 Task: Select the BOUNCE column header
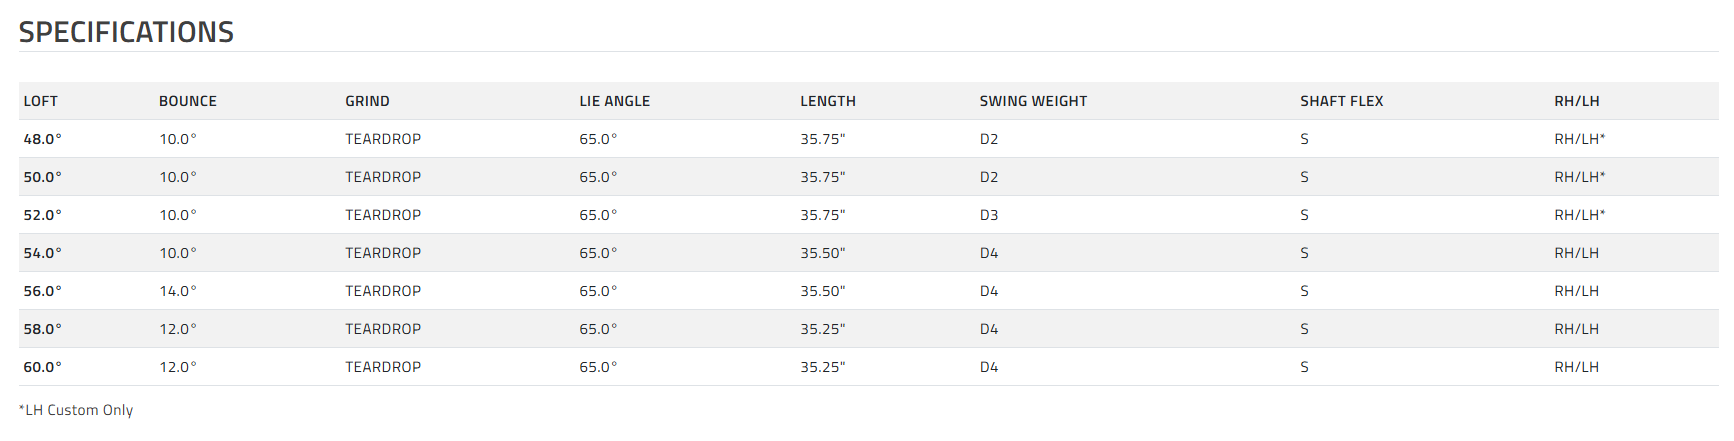188,101
